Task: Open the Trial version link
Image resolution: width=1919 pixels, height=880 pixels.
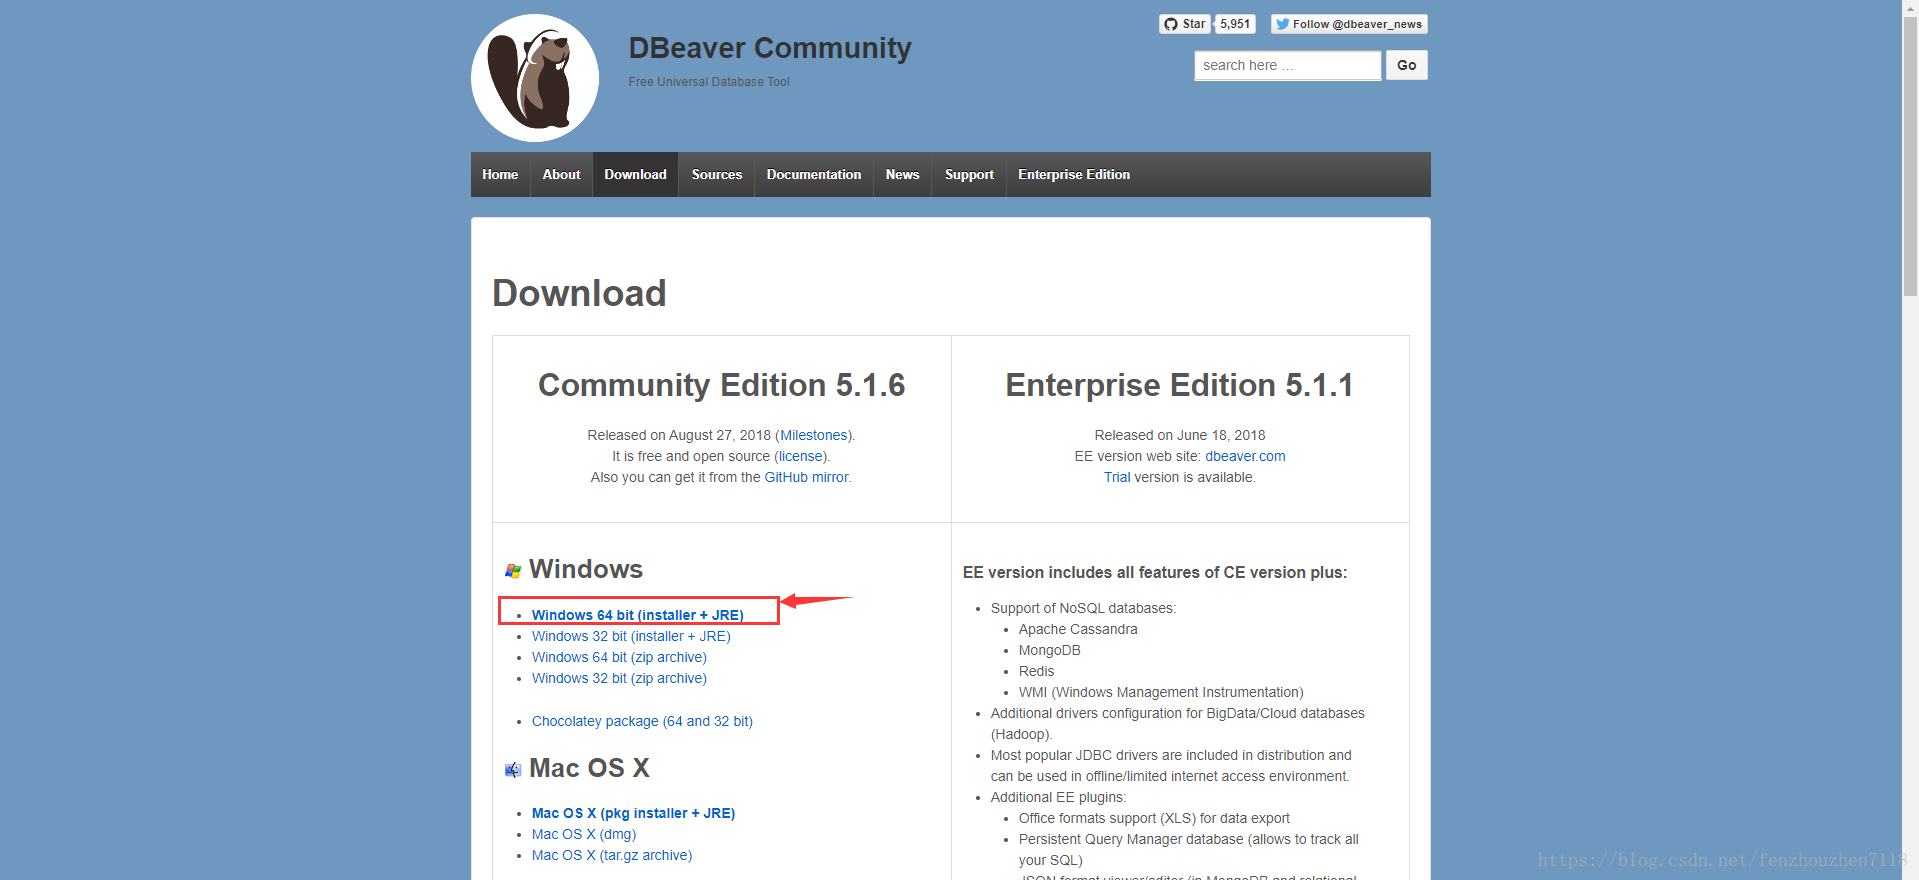Action: coord(1117,477)
